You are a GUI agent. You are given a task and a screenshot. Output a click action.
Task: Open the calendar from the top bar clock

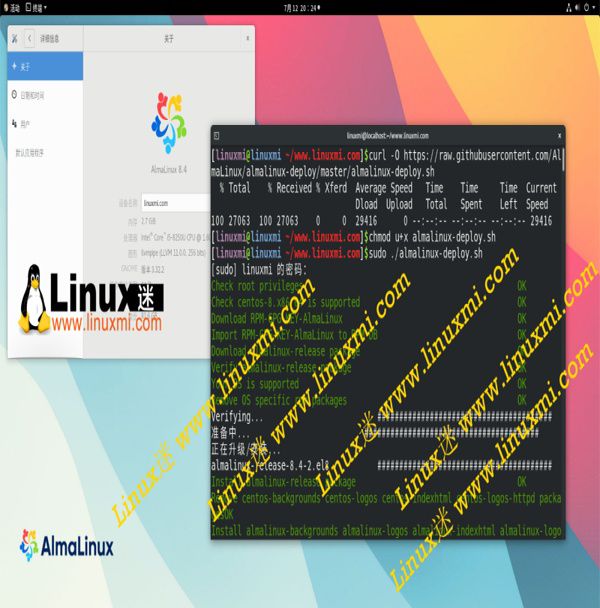(302, 8)
